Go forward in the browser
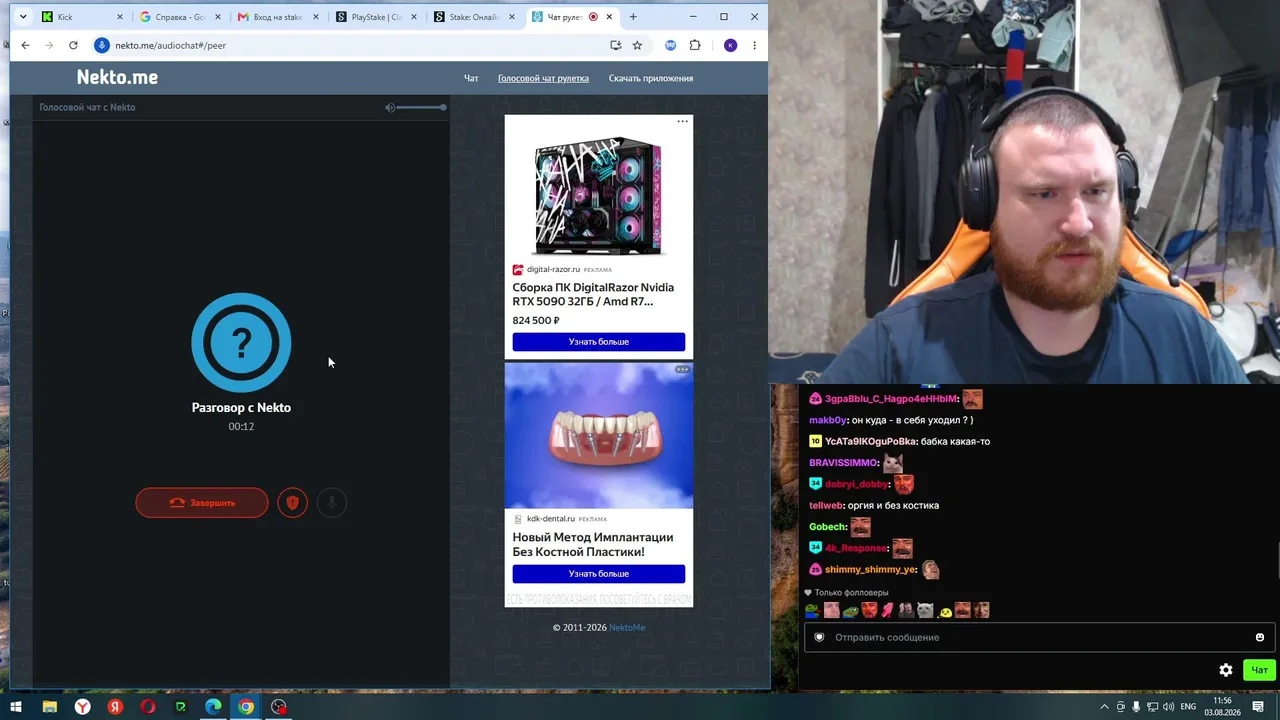Image resolution: width=1280 pixels, height=720 pixels. click(x=49, y=45)
